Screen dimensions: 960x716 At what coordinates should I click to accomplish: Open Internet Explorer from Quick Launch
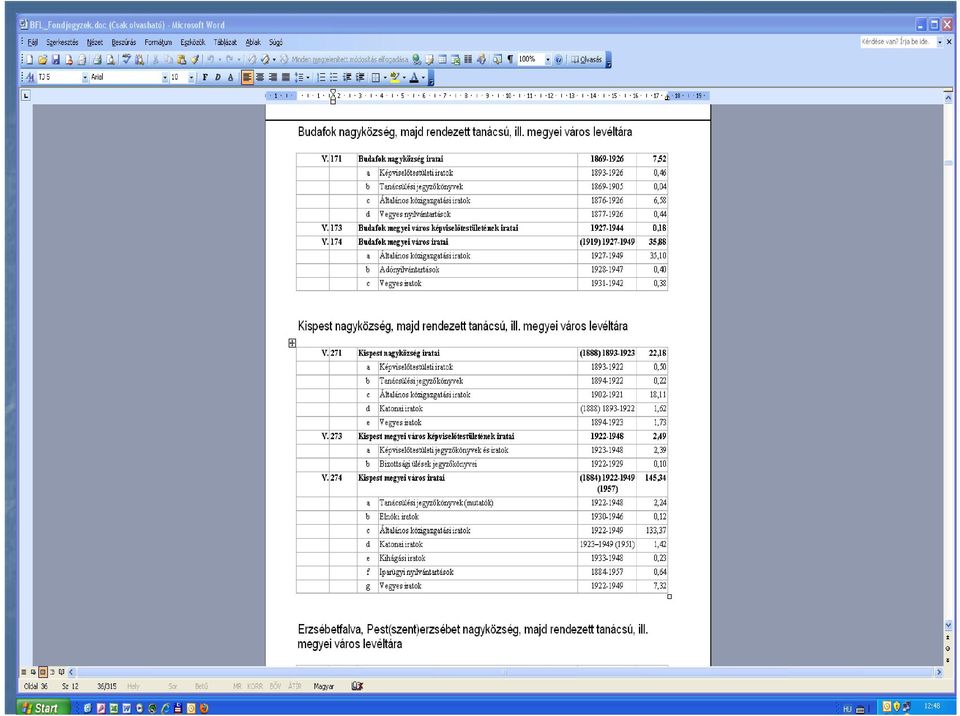[165, 708]
